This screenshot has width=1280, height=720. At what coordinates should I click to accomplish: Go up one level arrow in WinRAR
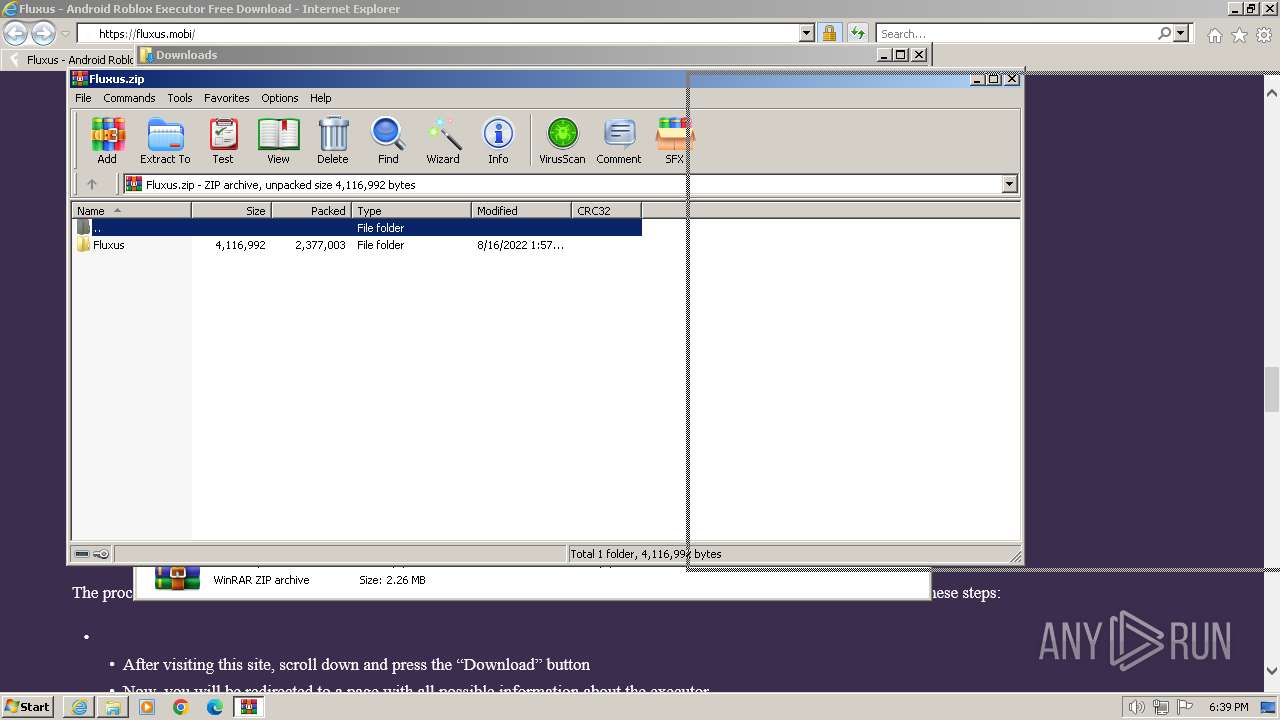click(x=92, y=184)
